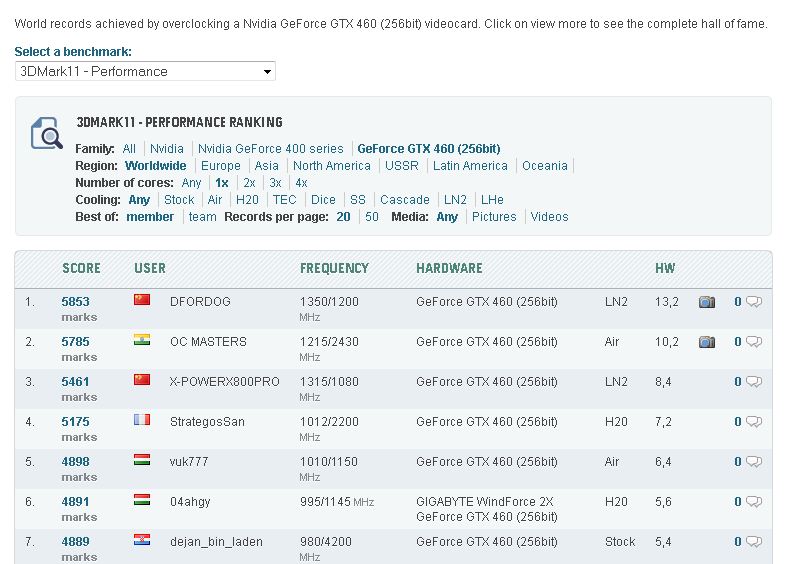Show 50 records per page

371,217
